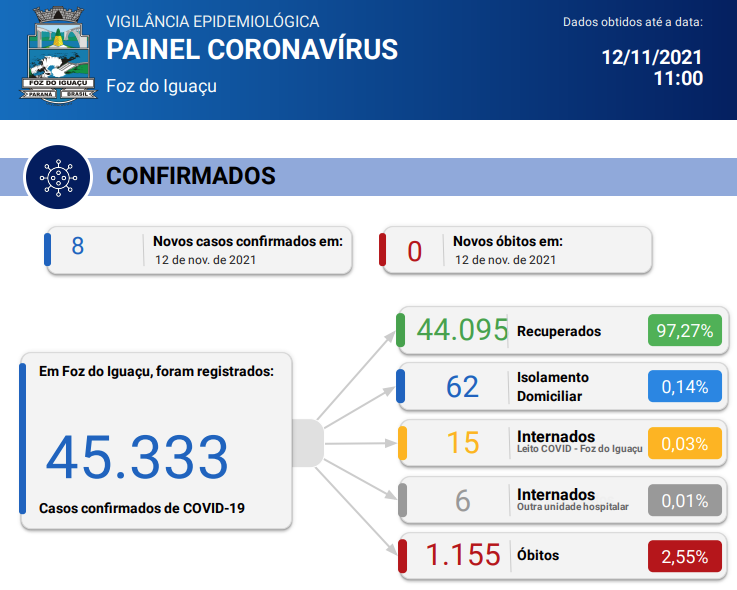The image size is (737, 590).
Task: Click the Foz do Iguaçu coat of arms
Action: (58, 55)
